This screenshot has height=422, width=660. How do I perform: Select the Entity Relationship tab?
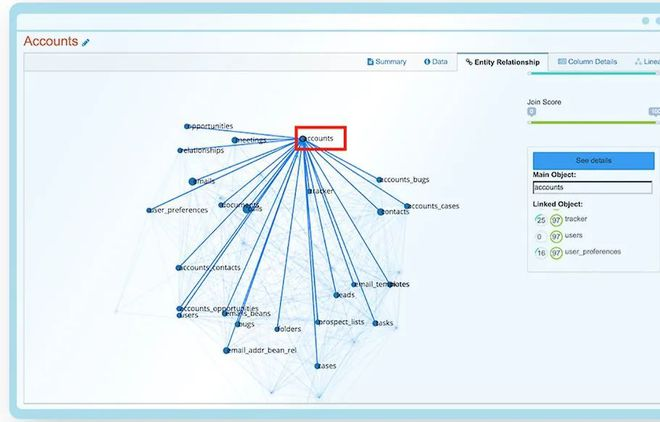click(502, 63)
